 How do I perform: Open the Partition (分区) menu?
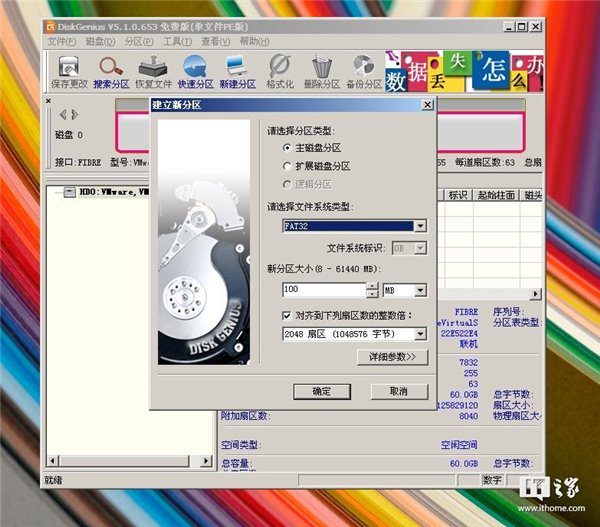[x=139, y=41]
